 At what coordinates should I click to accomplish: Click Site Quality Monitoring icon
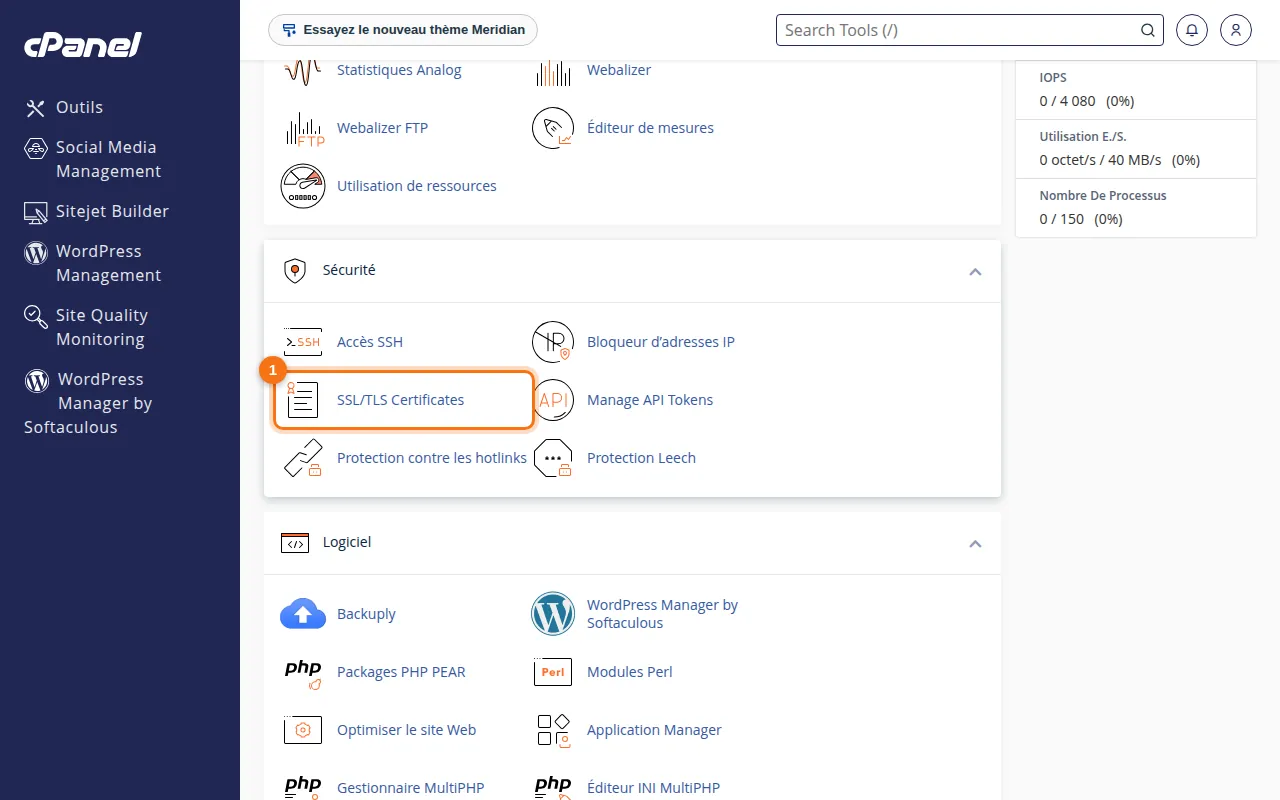pyautogui.click(x=36, y=316)
